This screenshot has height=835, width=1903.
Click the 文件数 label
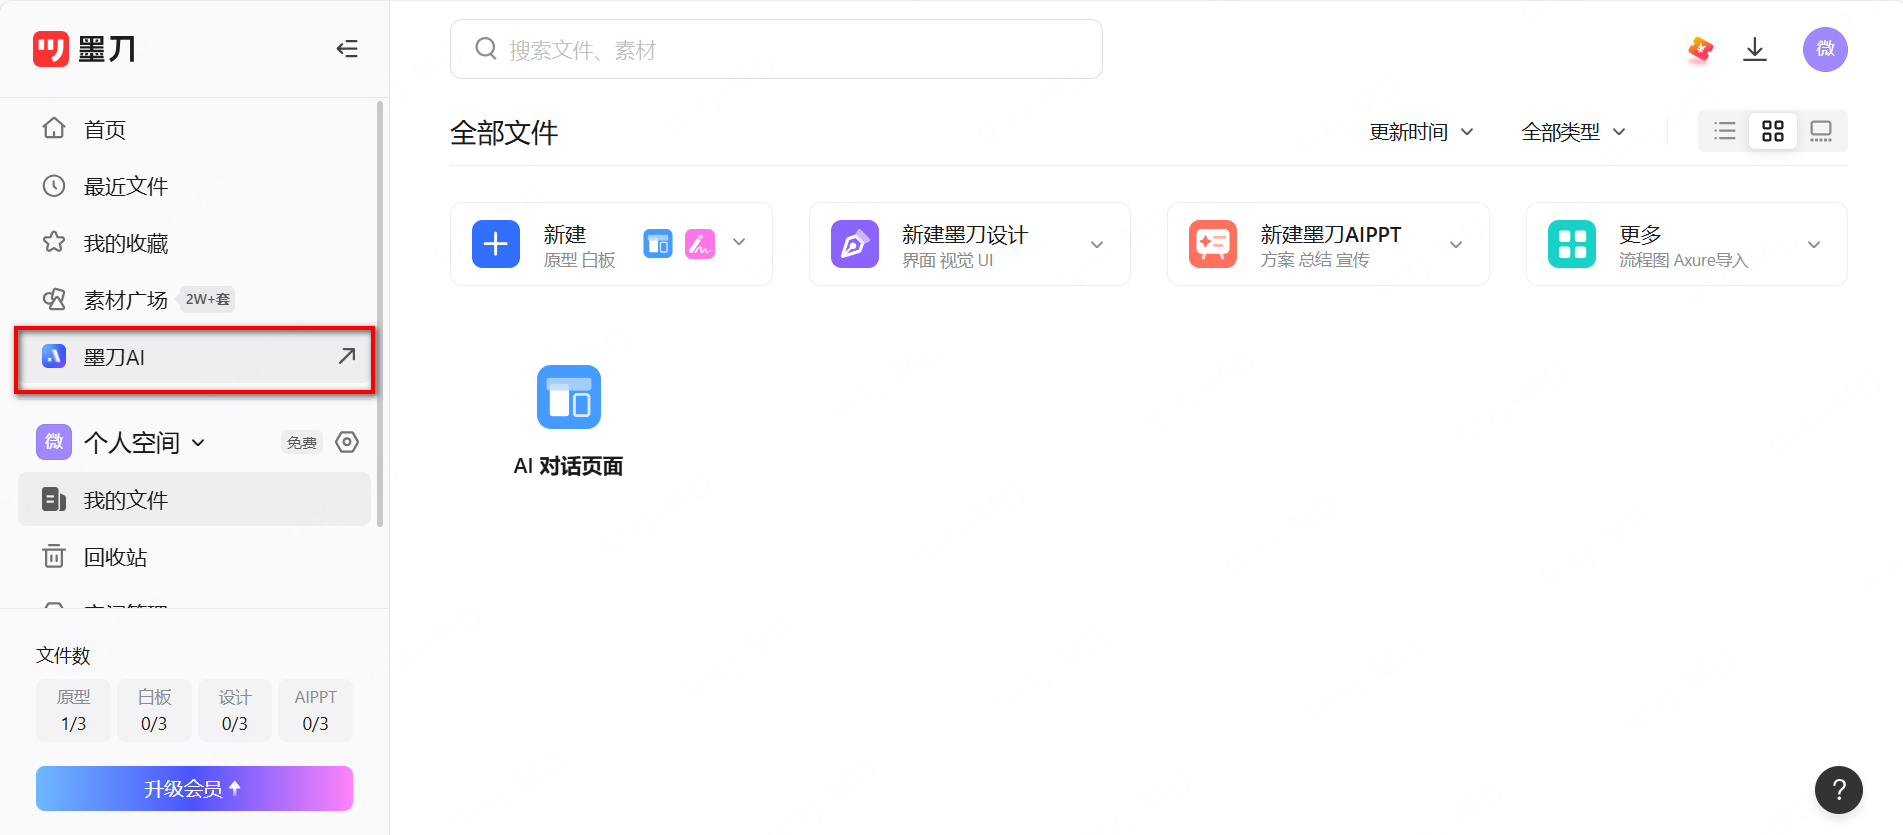click(x=63, y=655)
